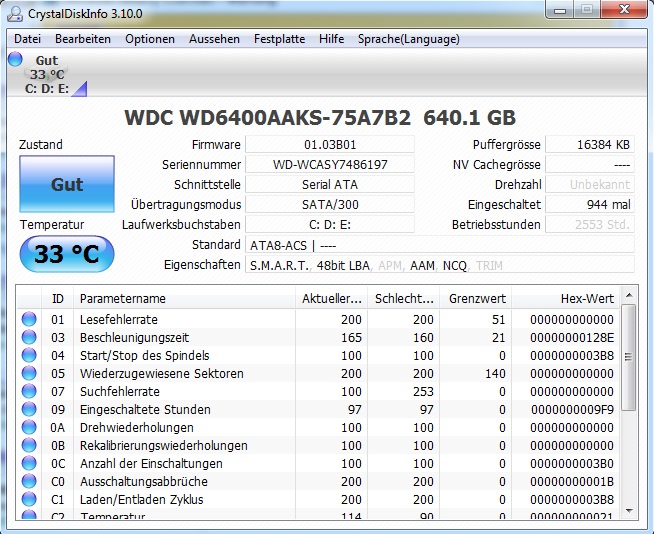The image size is (654, 534).
Task: Click the 33 °C temperature indicator
Action: click(67, 254)
